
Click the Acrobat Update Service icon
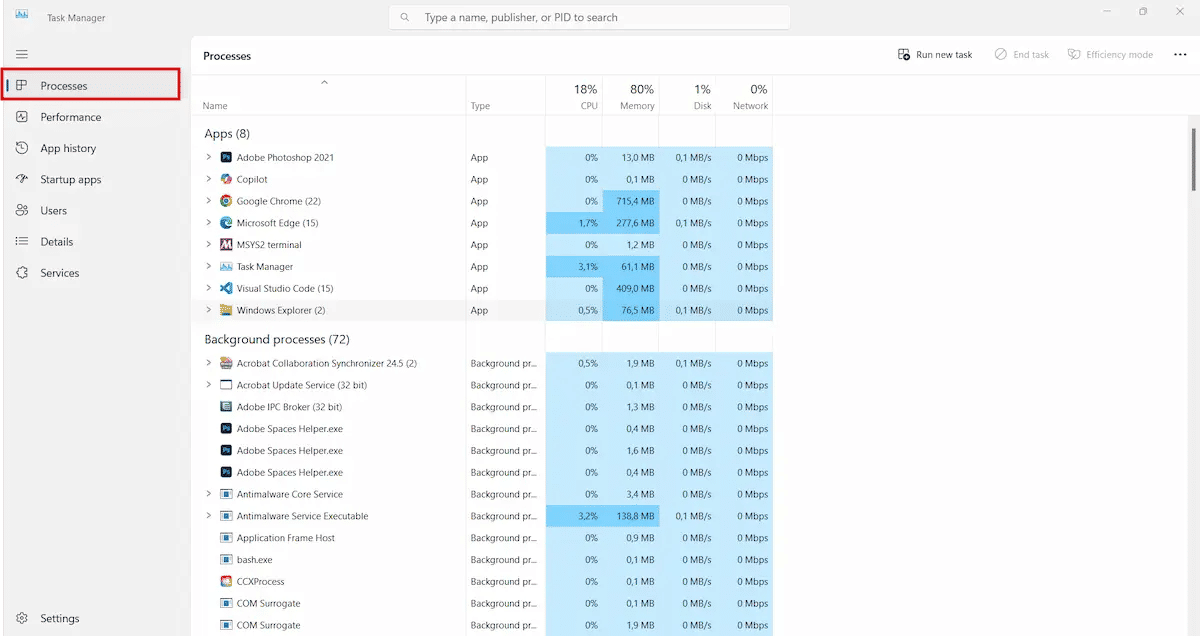coord(226,385)
